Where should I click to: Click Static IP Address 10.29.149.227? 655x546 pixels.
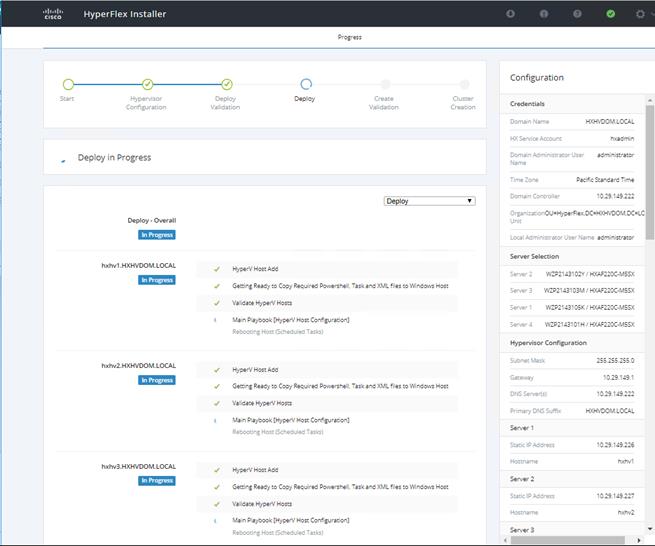[615, 496]
